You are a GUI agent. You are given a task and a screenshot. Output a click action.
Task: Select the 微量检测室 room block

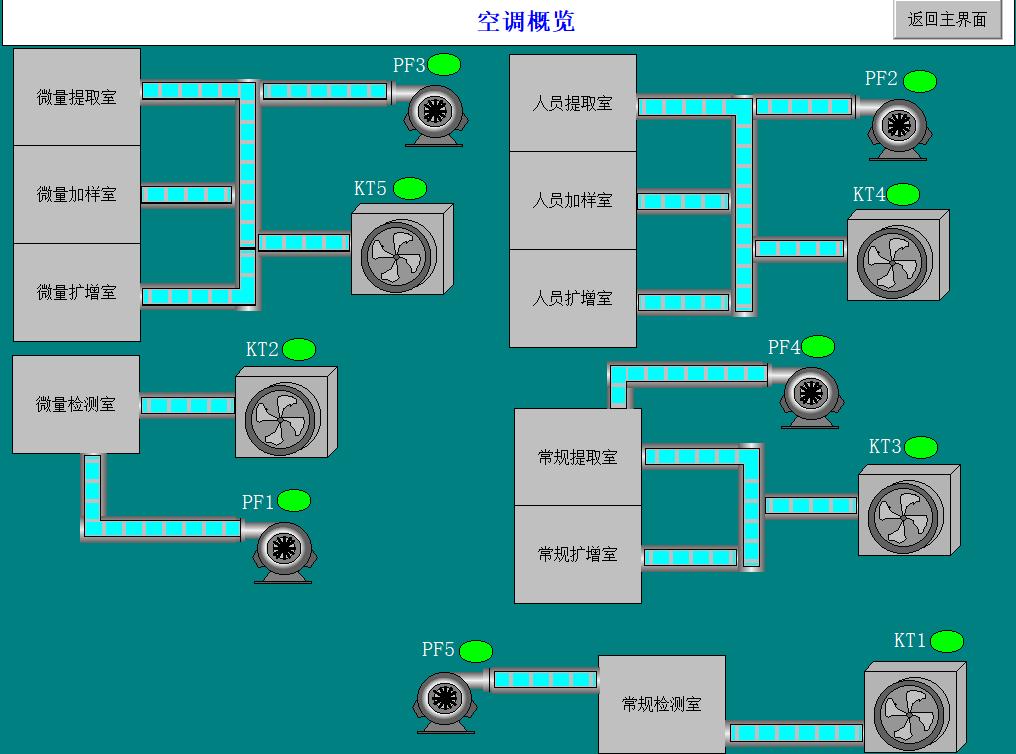tap(76, 404)
